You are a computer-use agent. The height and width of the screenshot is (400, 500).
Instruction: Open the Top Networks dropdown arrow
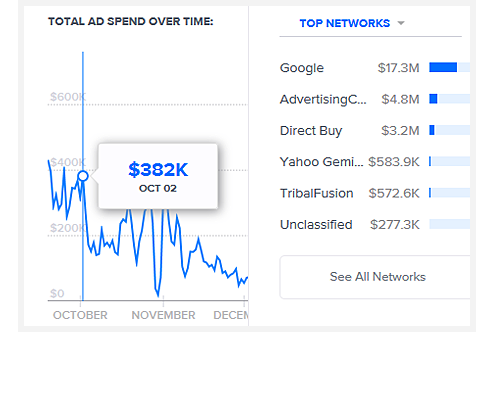(x=401, y=23)
